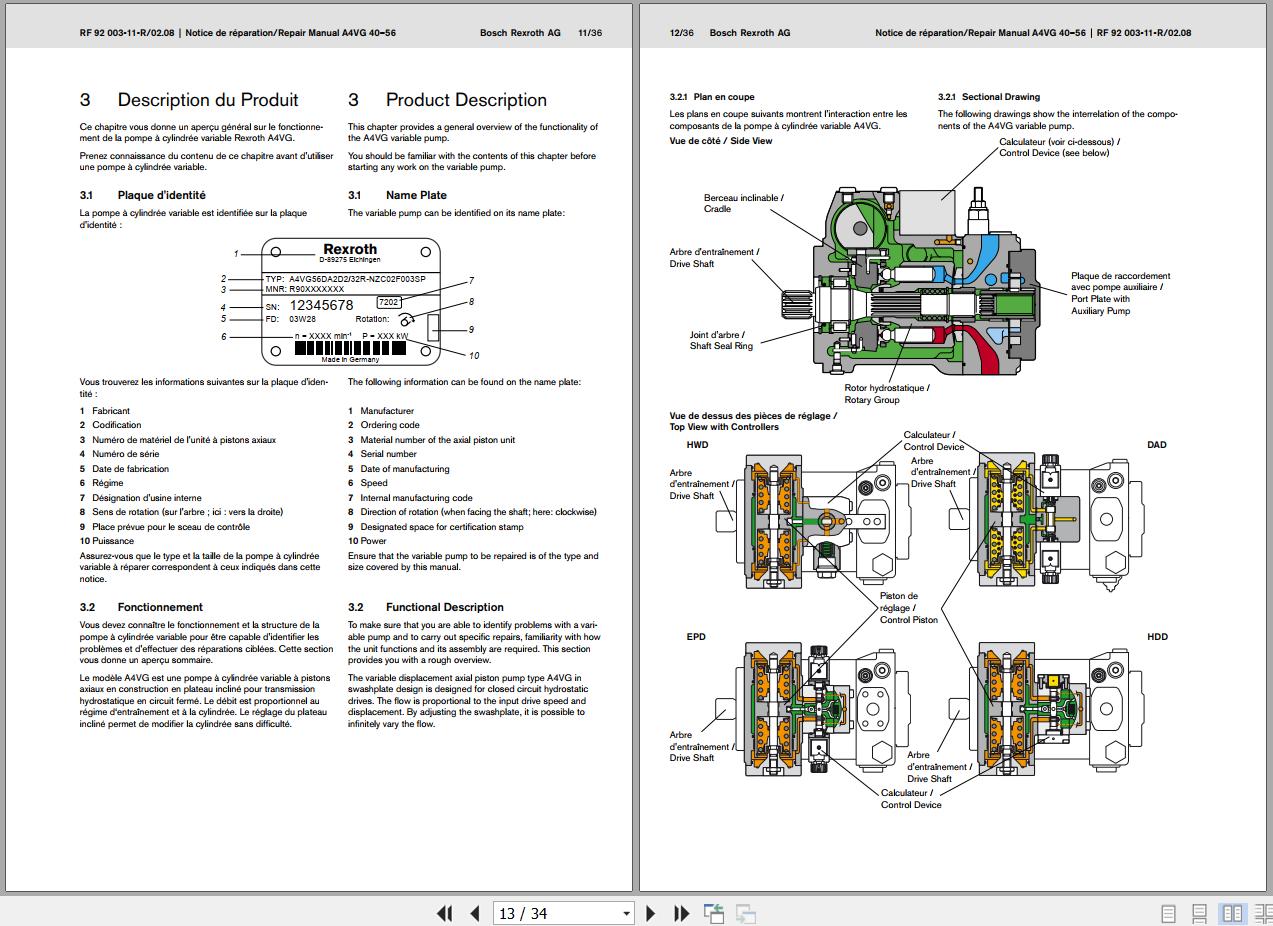Viewport: 1273px width, 926px height.
Task: Click the '3.1 Name Plate' heading
Action: pyautogui.click(x=397, y=195)
